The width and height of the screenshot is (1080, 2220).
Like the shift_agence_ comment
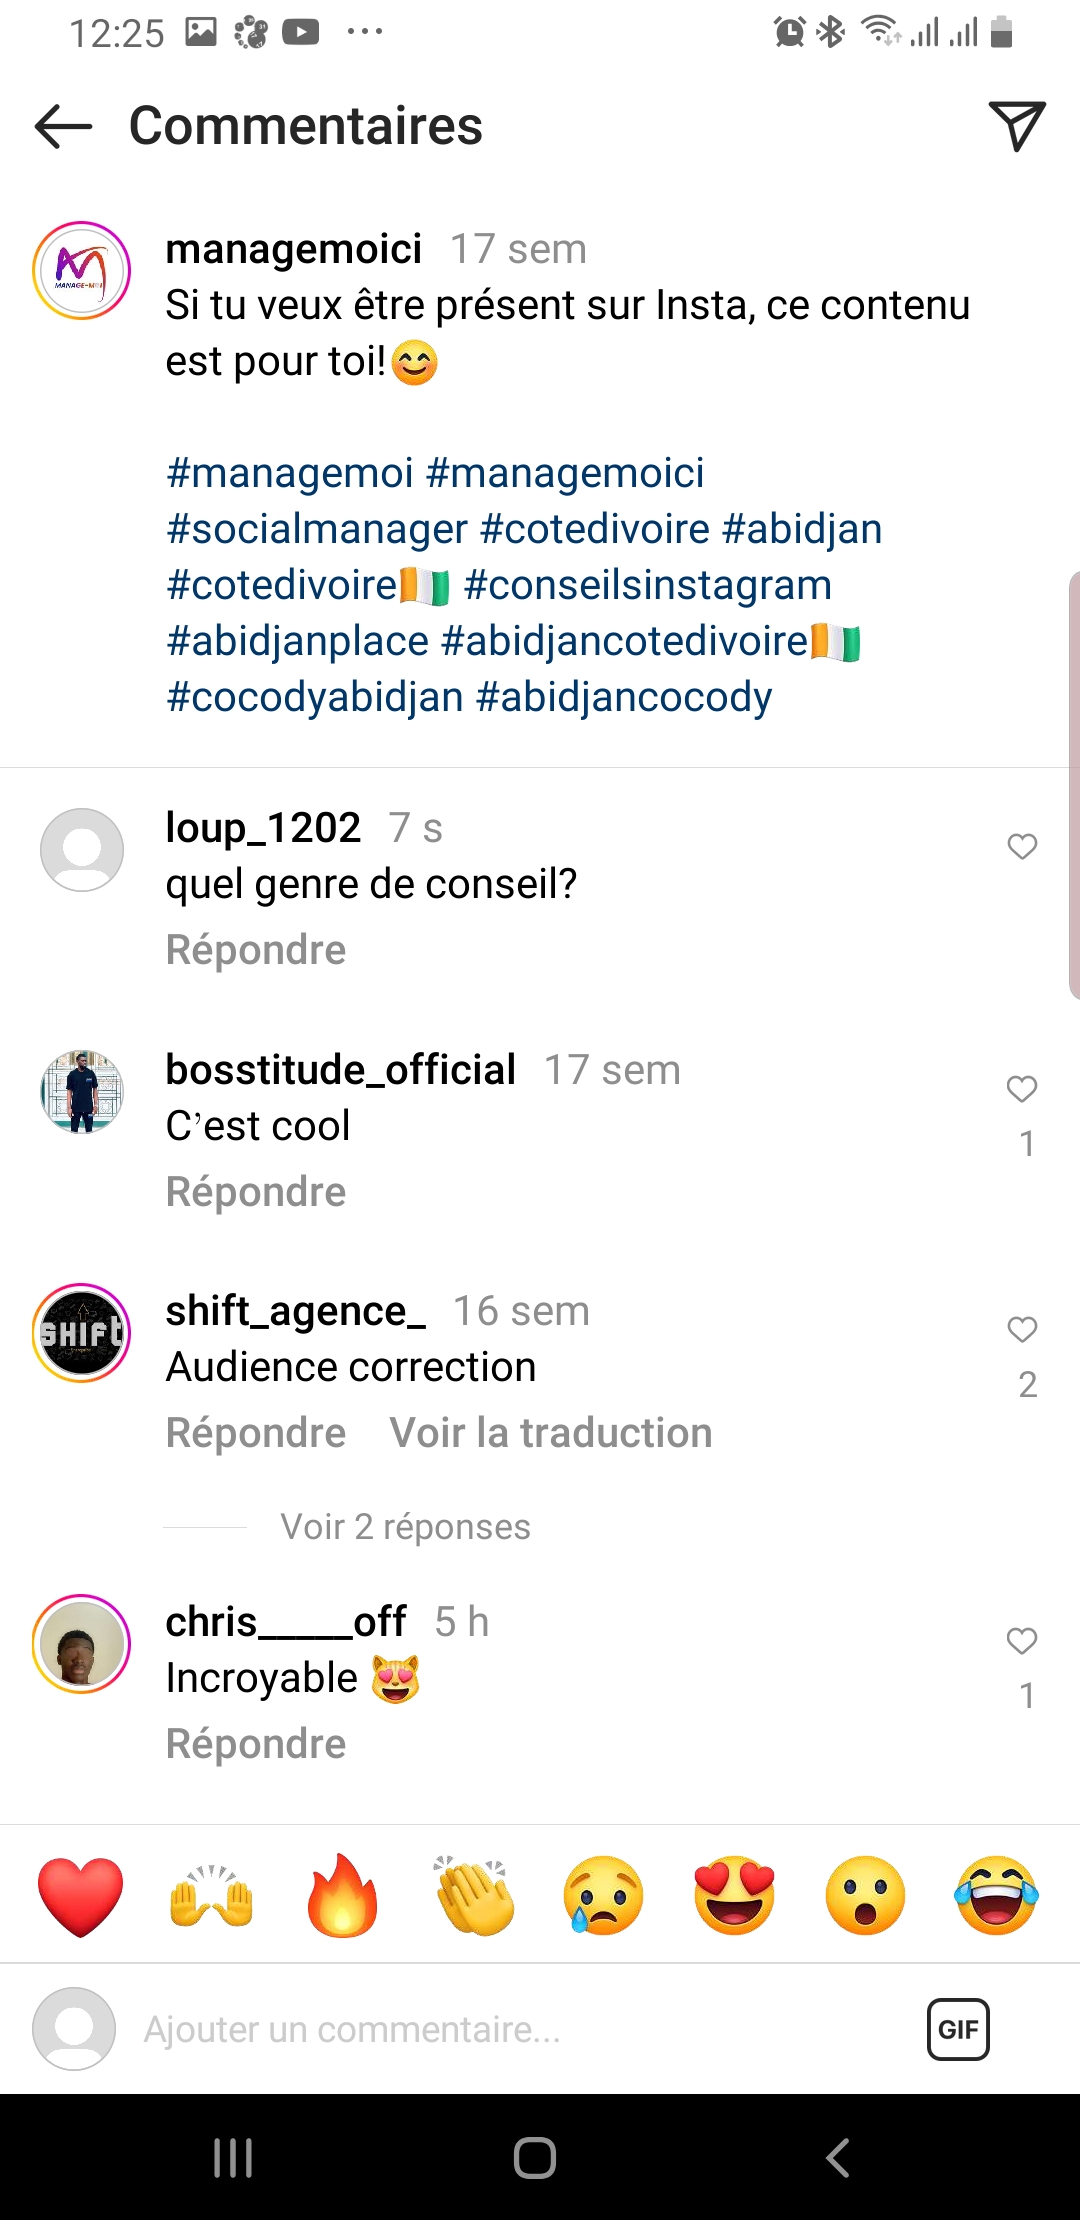point(1021,1330)
